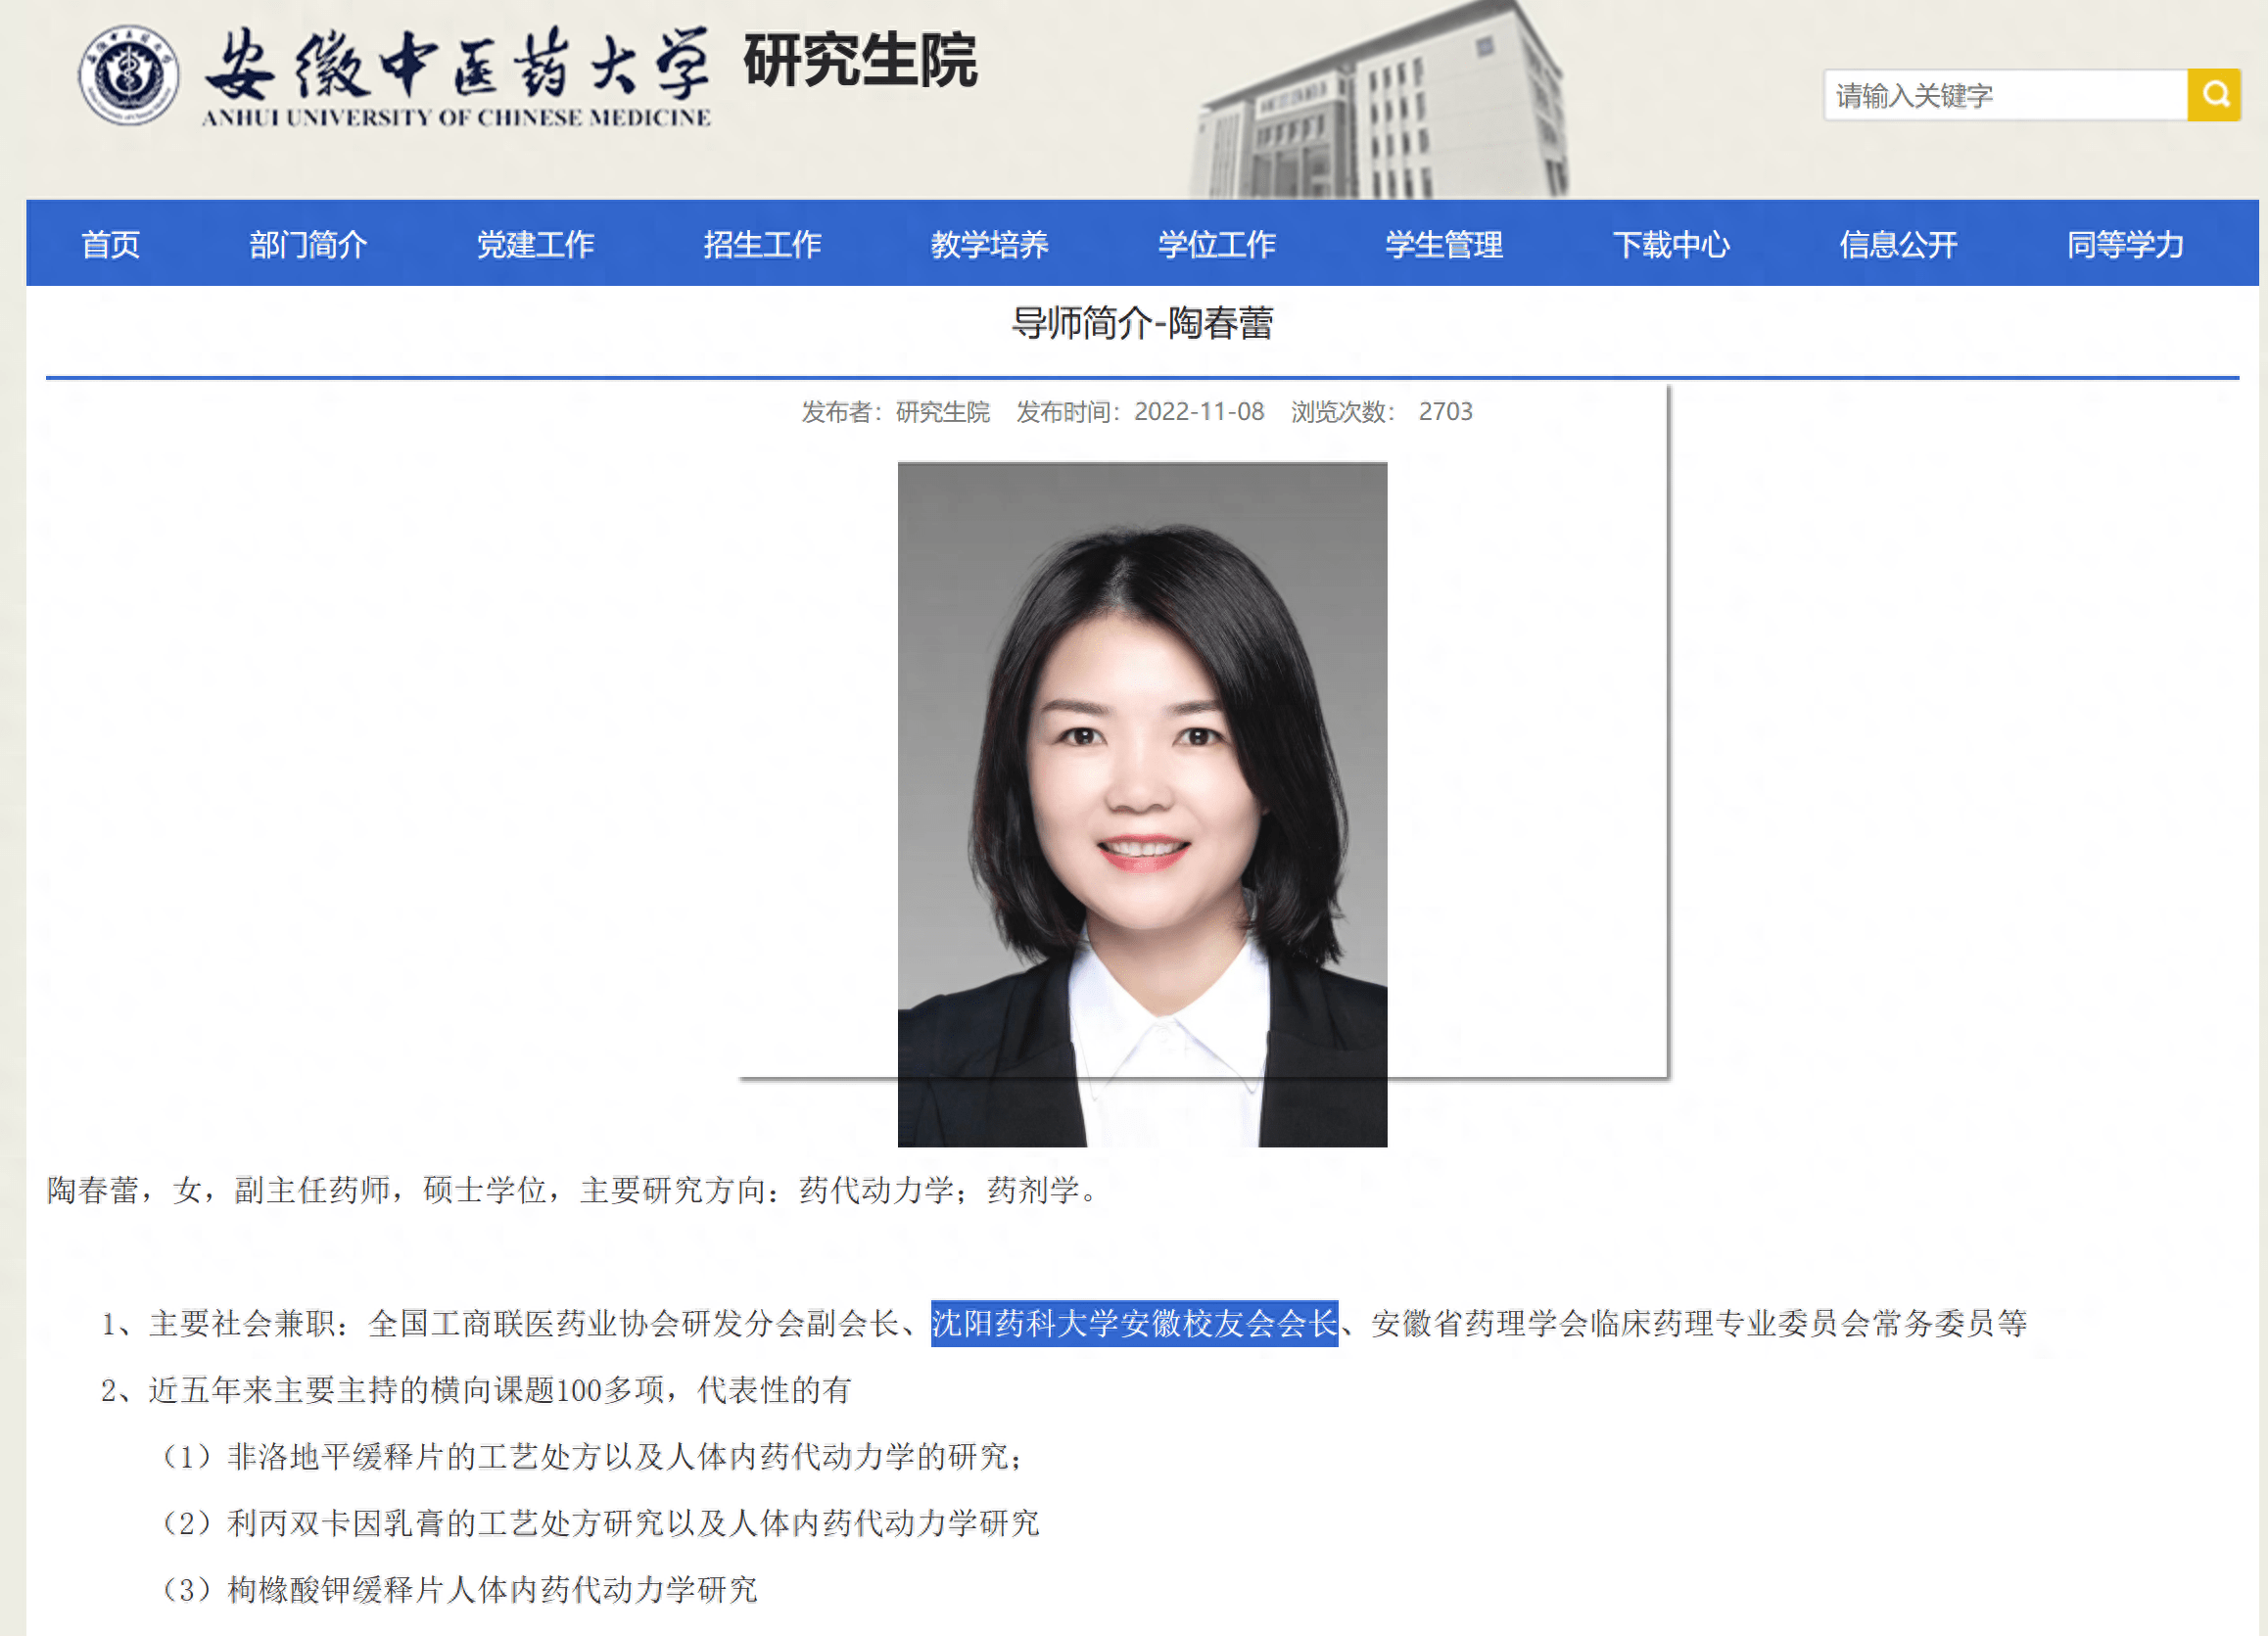Viewport: 2268px width, 1636px height.
Task: Click the search keyword input field
Action: 2004,95
